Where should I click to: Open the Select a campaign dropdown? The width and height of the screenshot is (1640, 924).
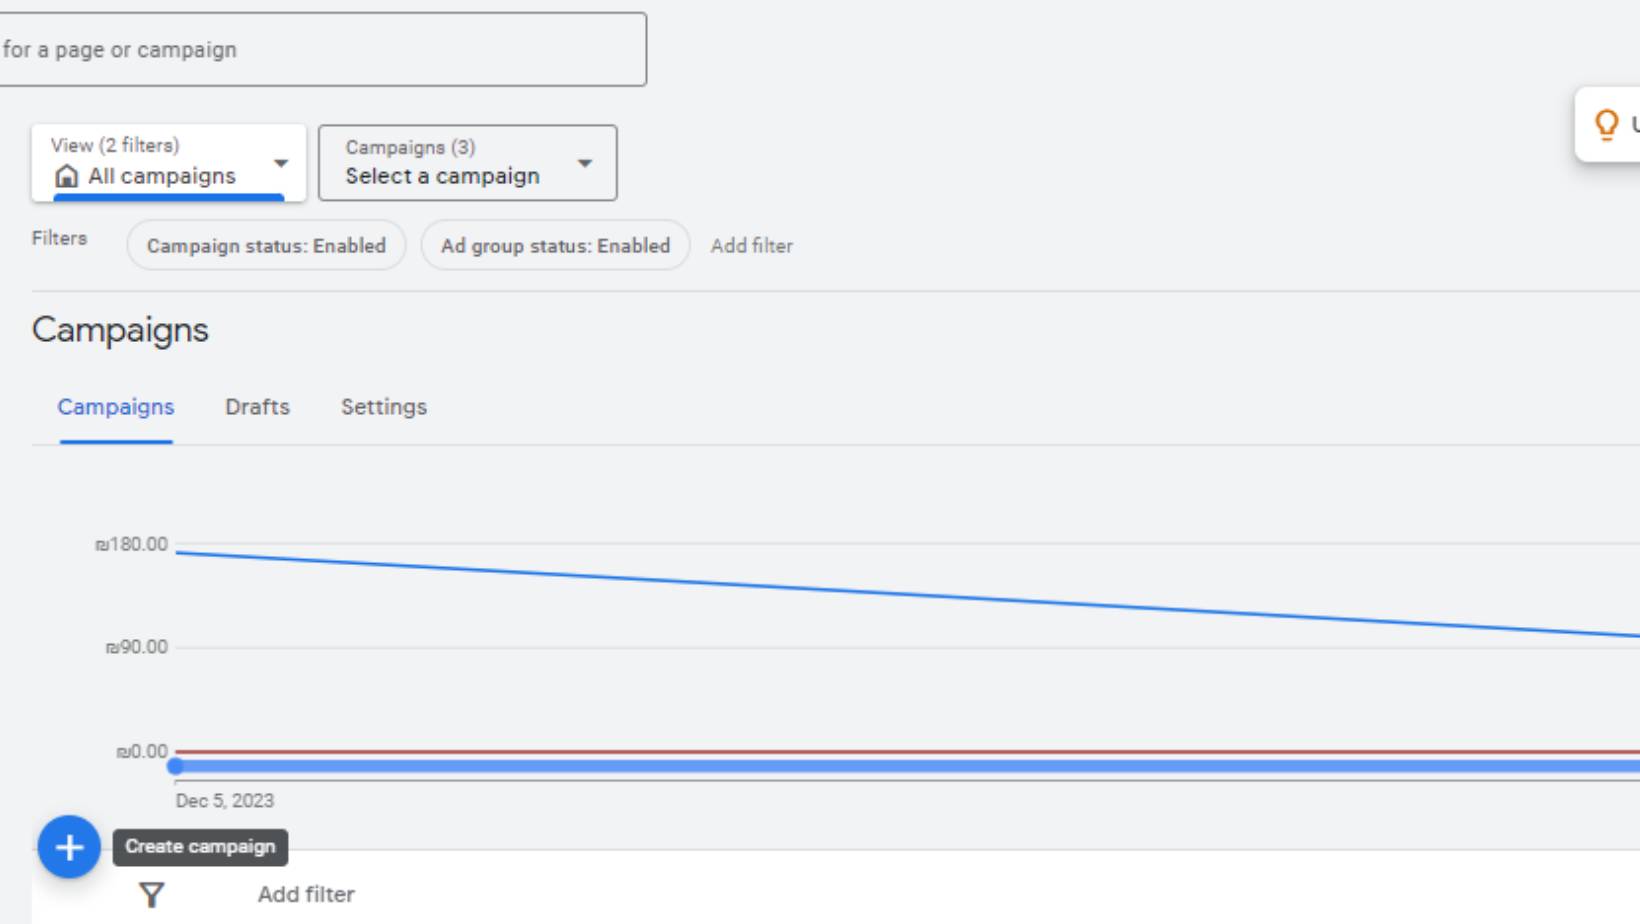[x=468, y=163]
